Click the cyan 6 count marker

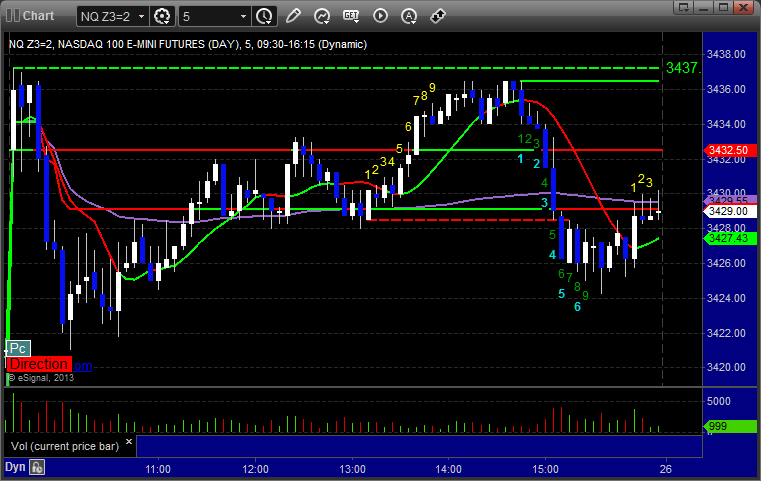578,307
